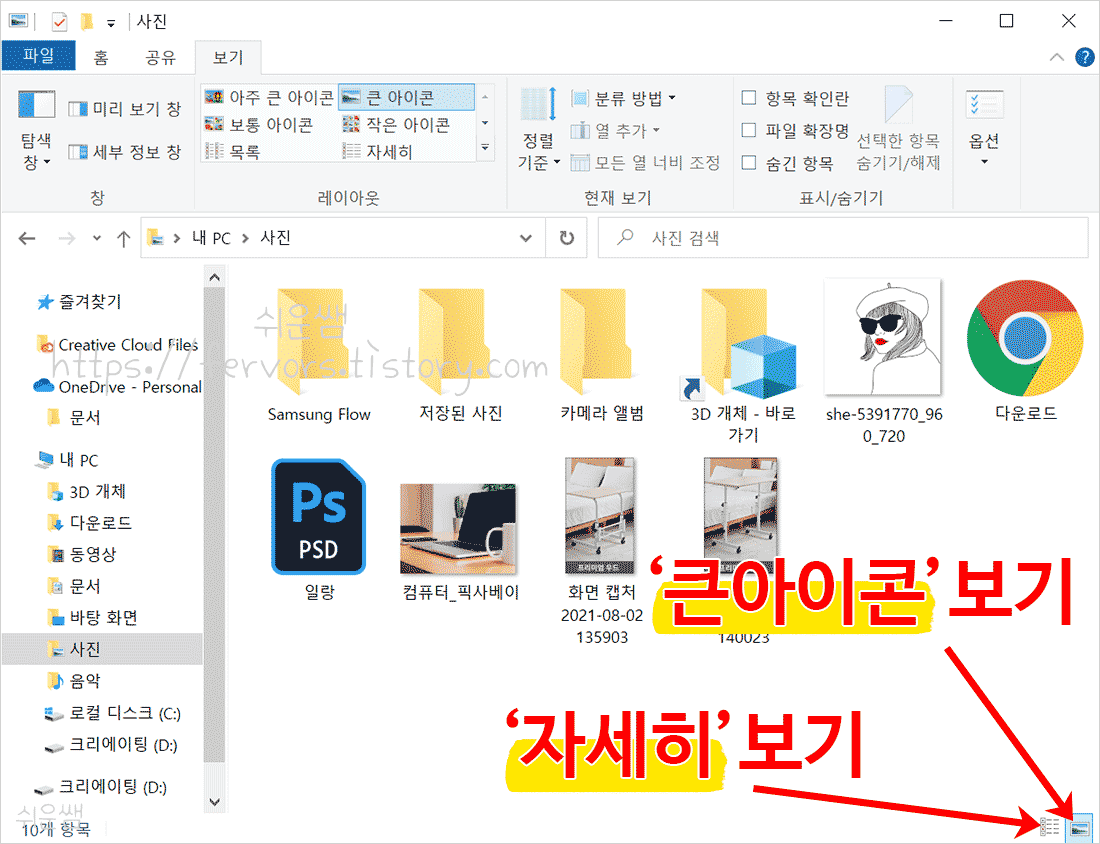Collapse the ribbon with the chevron
The height and width of the screenshot is (844, 1100).
[1057, 58]
